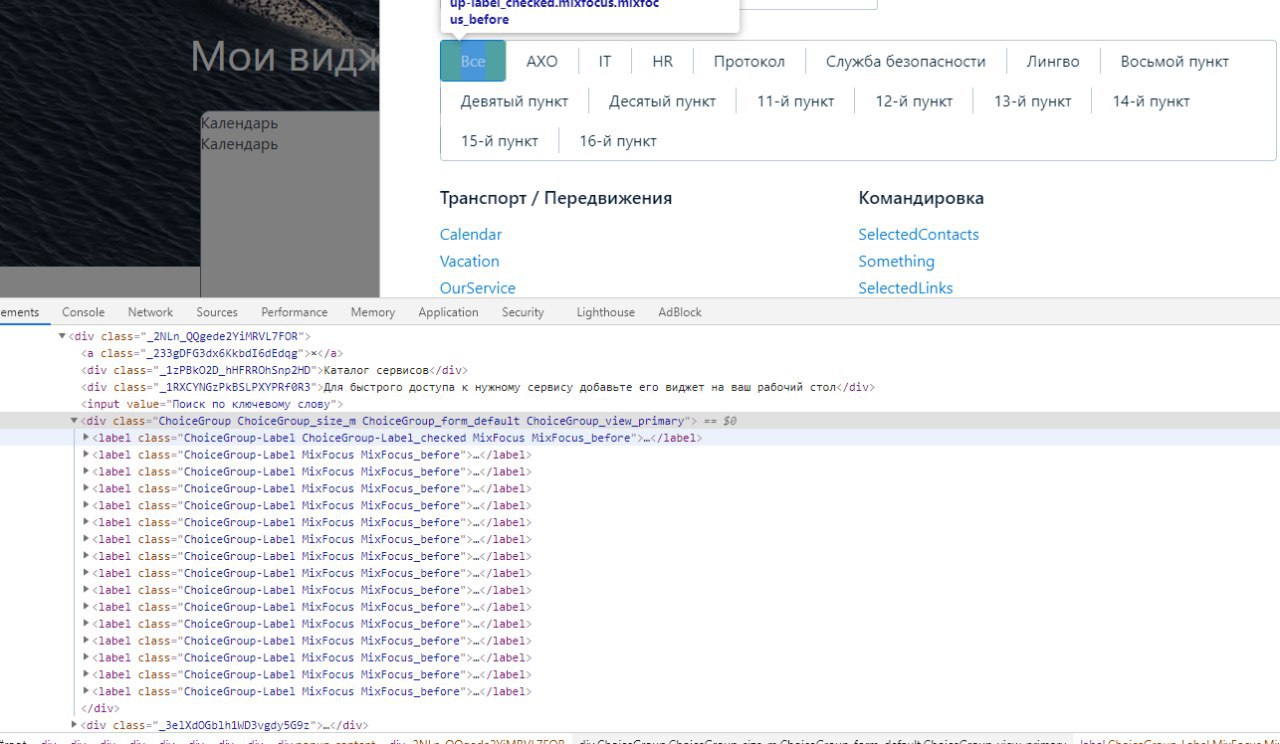Click the 'Командировка' heading
This screenshot has width=1280, height=744.
tap(921, 198)
